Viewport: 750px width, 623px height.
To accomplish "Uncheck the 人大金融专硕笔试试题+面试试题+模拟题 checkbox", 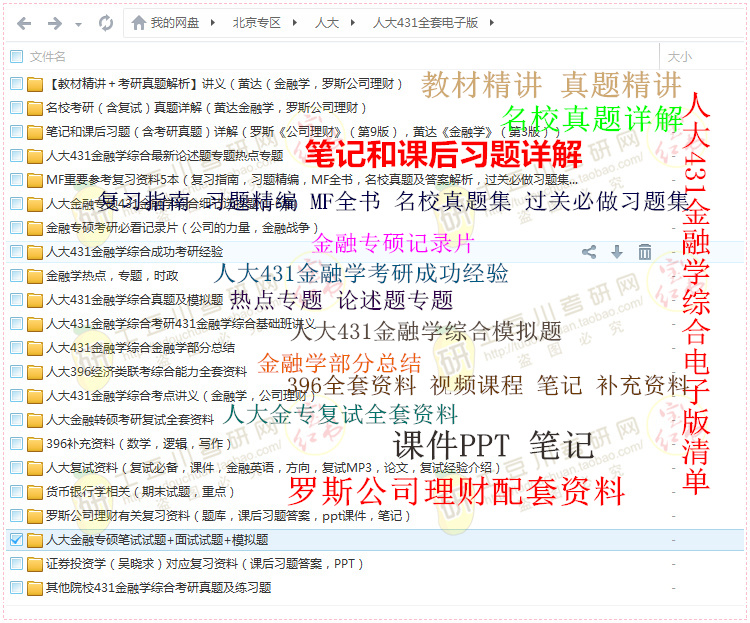I will (x=16, y=540).
